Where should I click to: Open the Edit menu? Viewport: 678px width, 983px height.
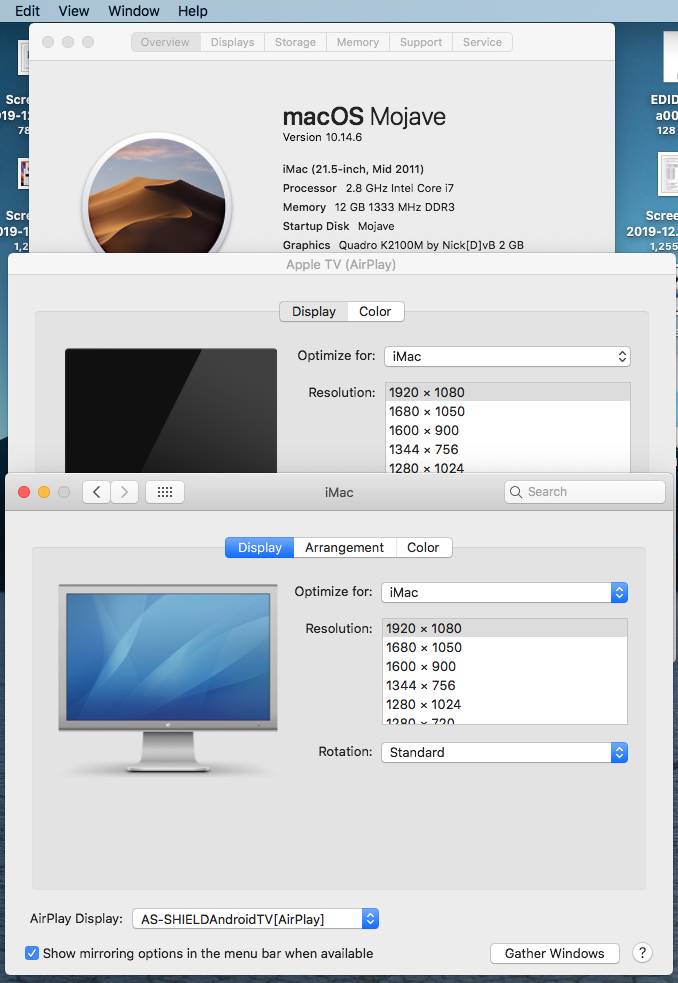point(28,11)
